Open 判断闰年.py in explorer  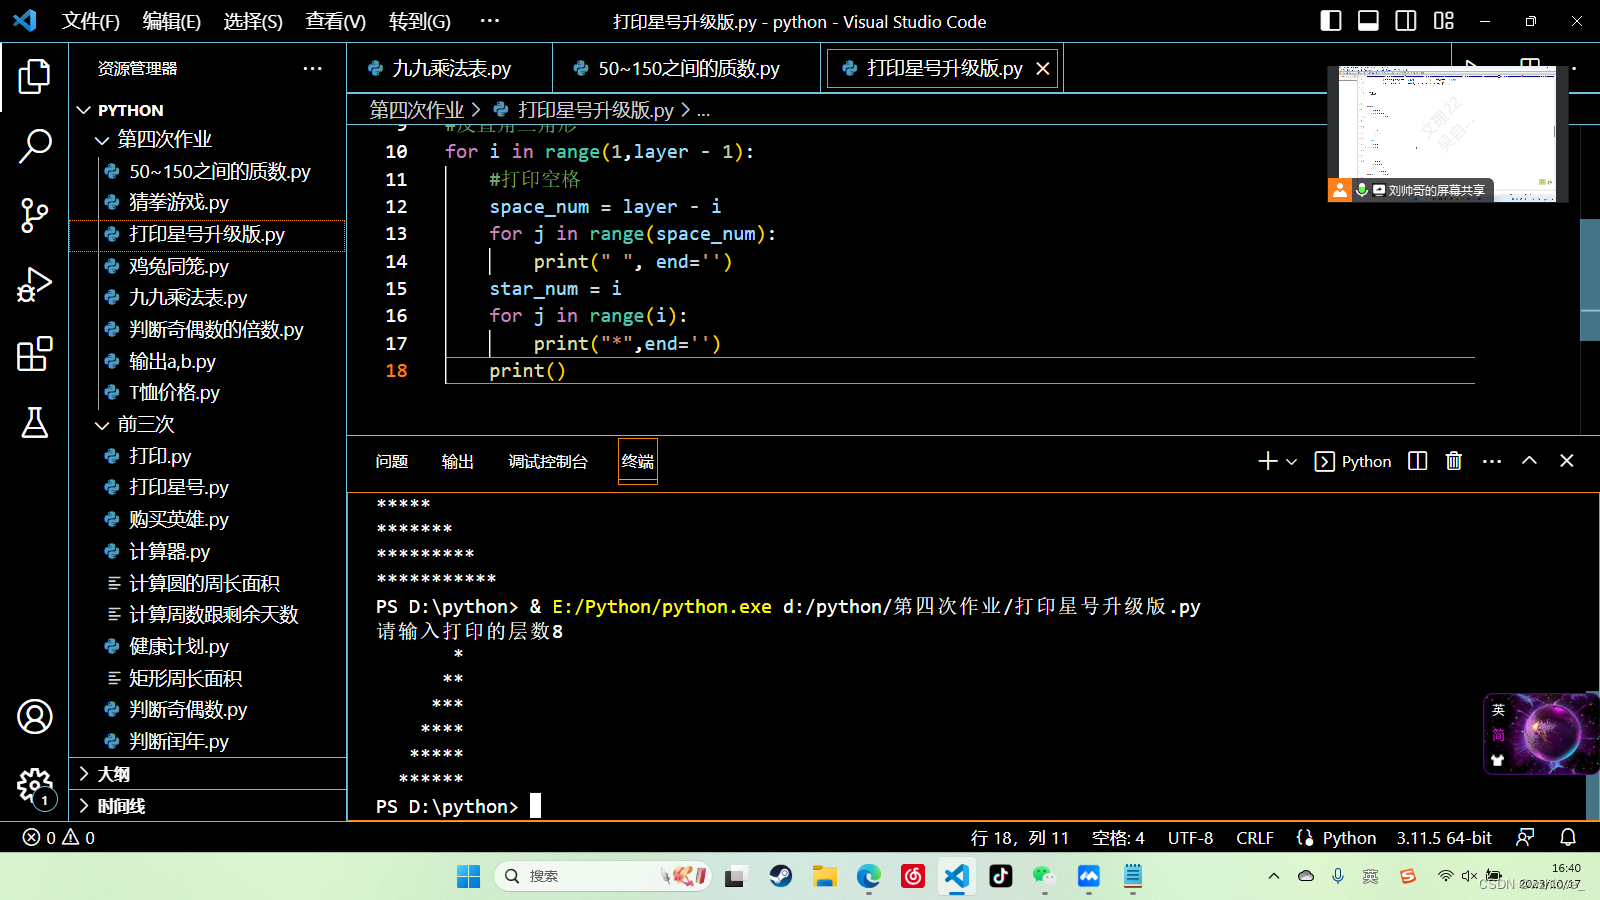[x=207, y=742]
